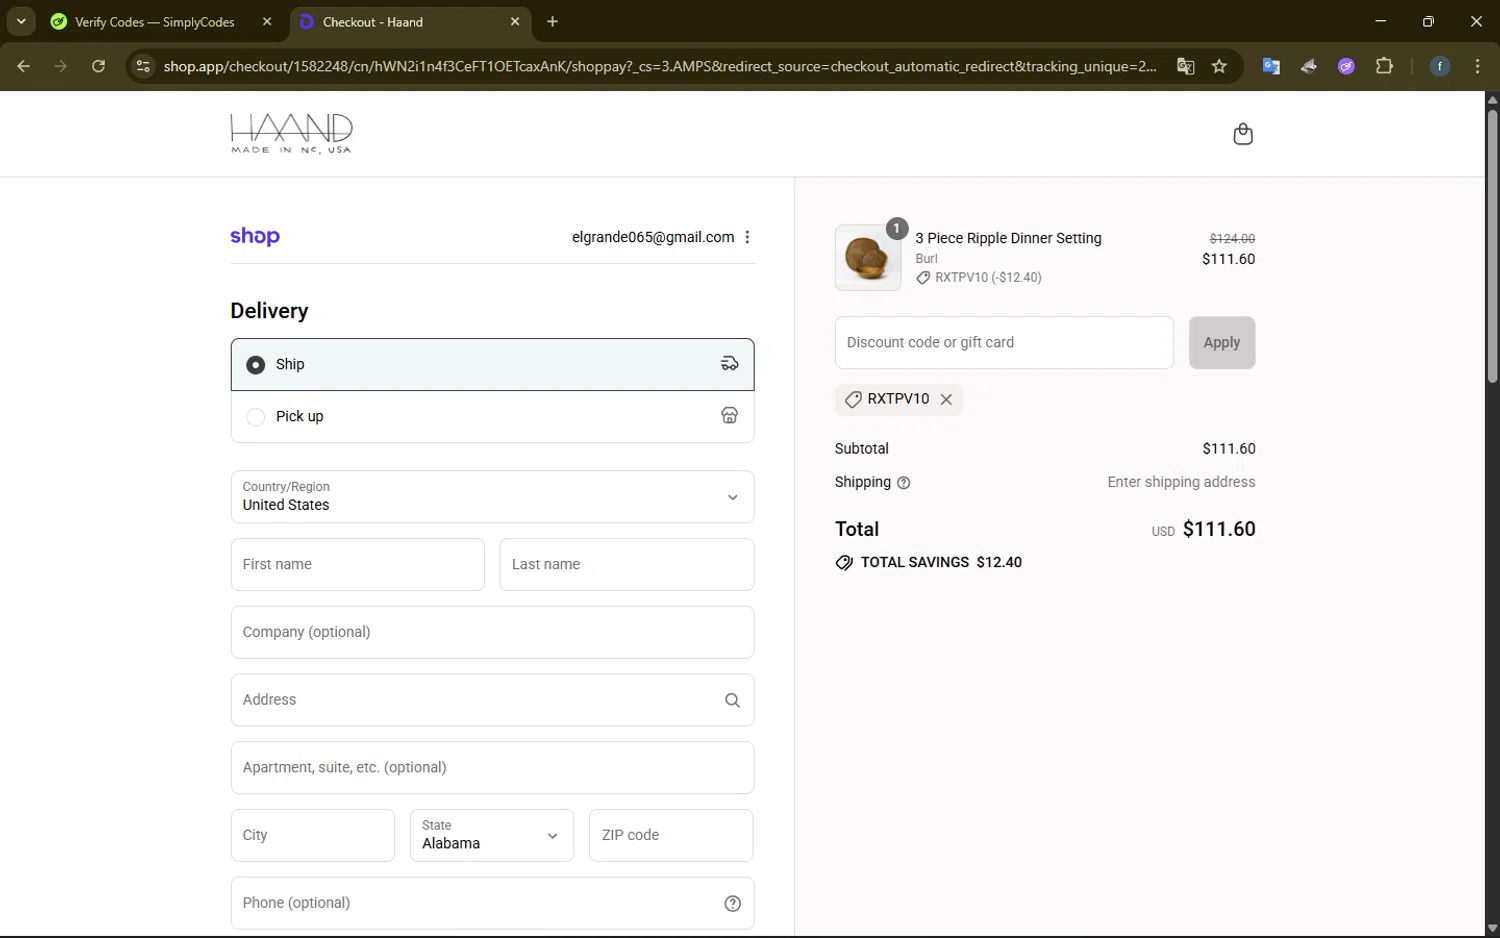The width and height of the screenshot is (1500, 938).
Task: Open the shopping bag cart icon
Action: (x=1243, y=134)
